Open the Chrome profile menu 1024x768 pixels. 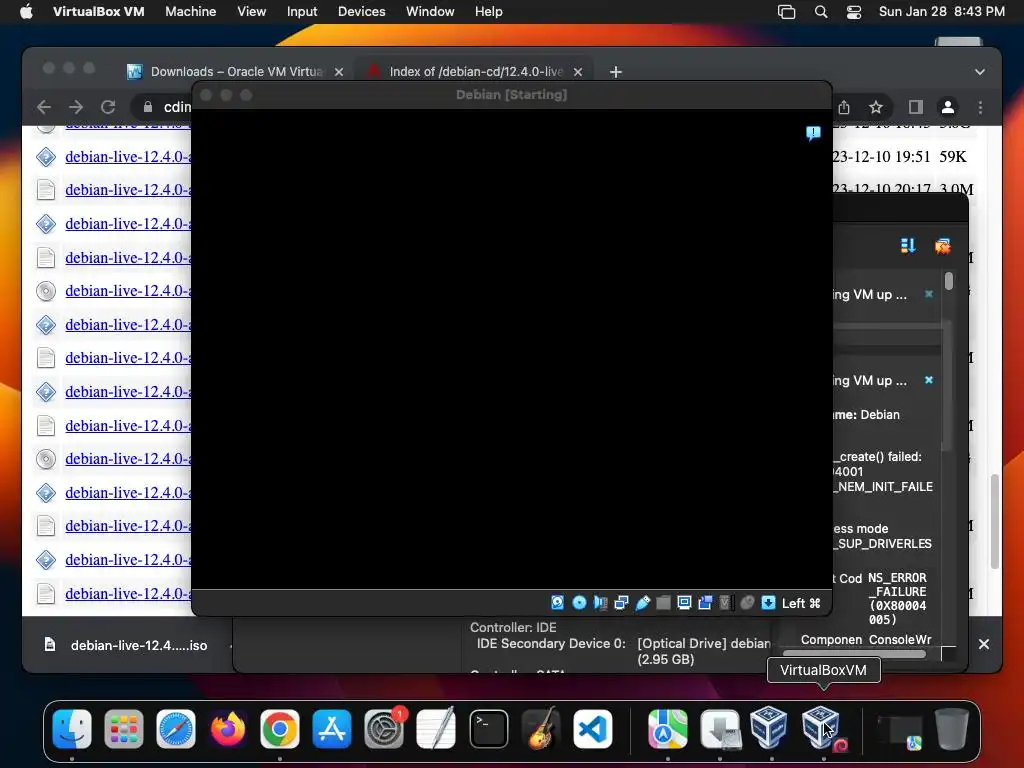948,107
